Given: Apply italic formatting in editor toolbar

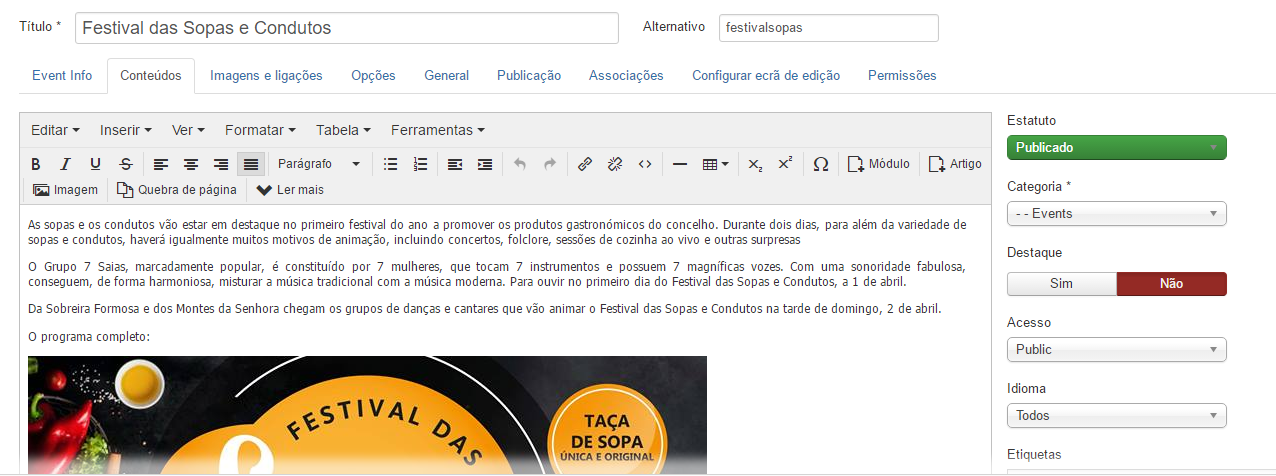Looking at the screenshot, I should pyautogui.click(x=65, y=164).
